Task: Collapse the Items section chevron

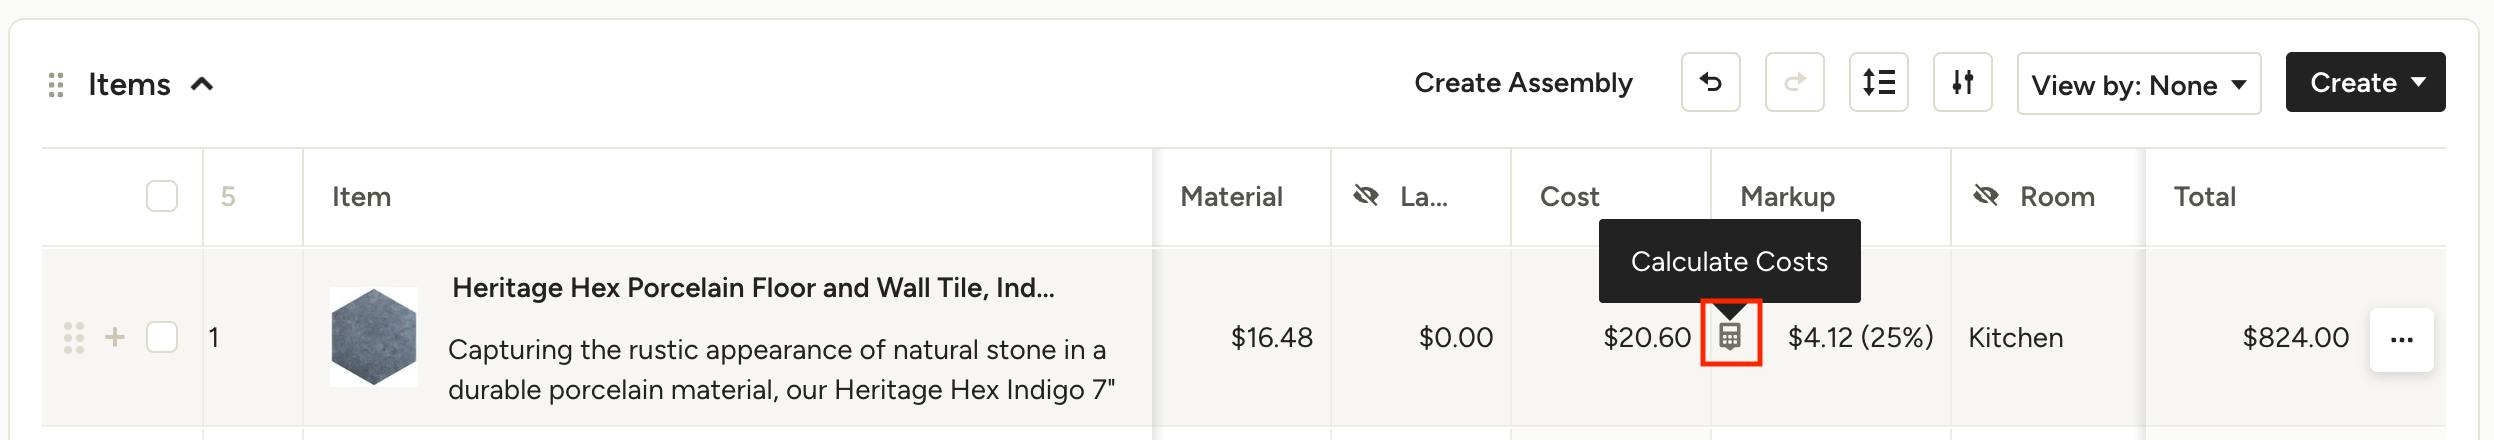Action: [x=202, y=84]
